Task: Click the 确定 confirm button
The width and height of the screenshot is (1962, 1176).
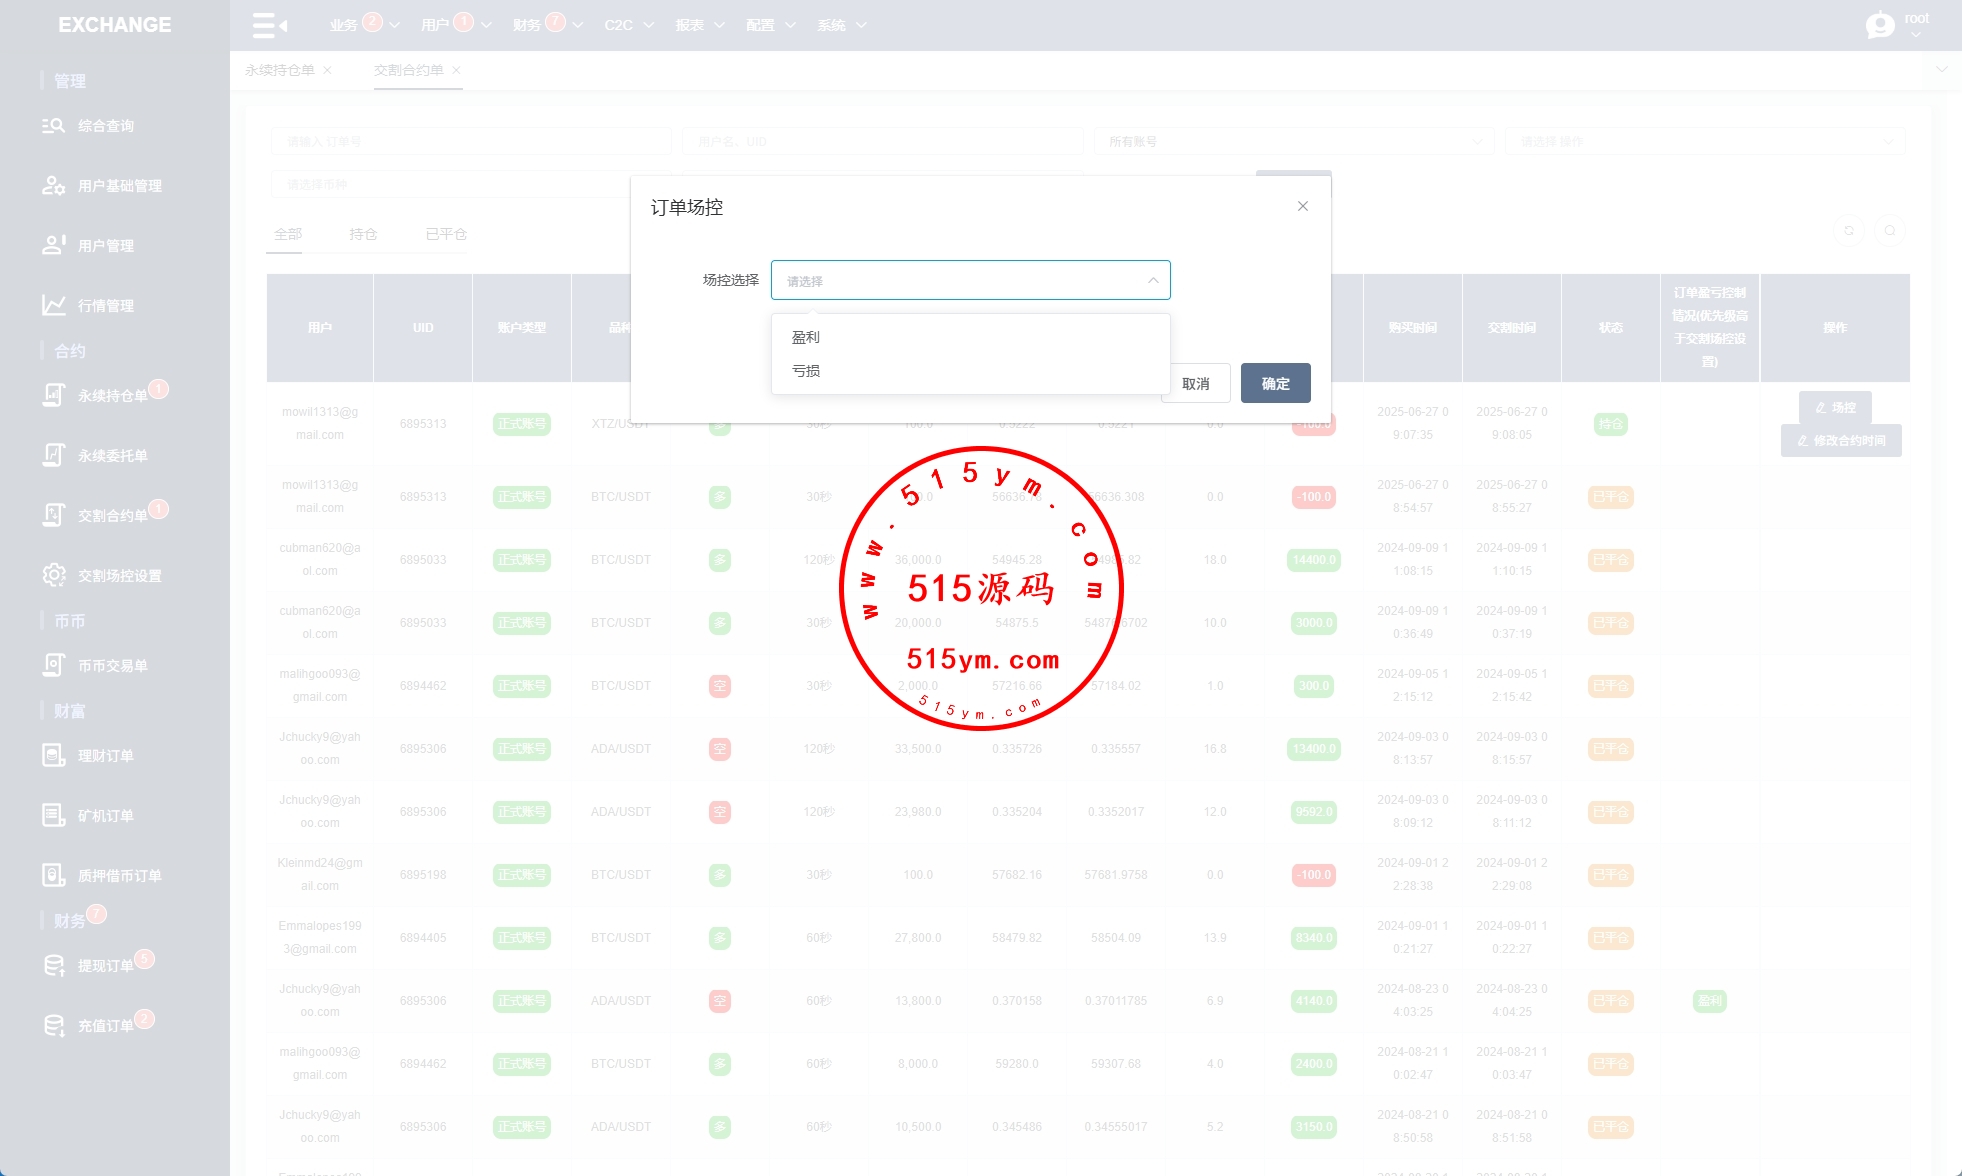Action: 1275,383
